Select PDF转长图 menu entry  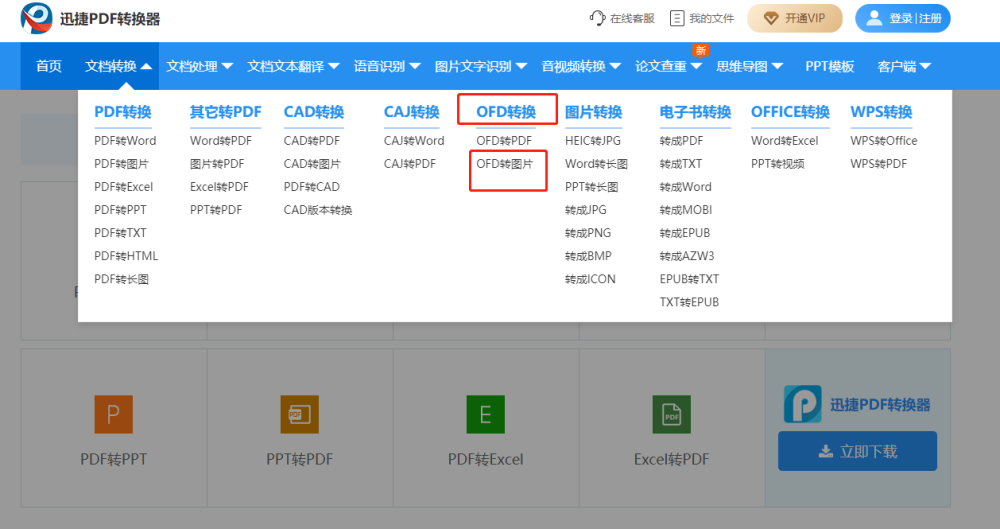[121, 279]
